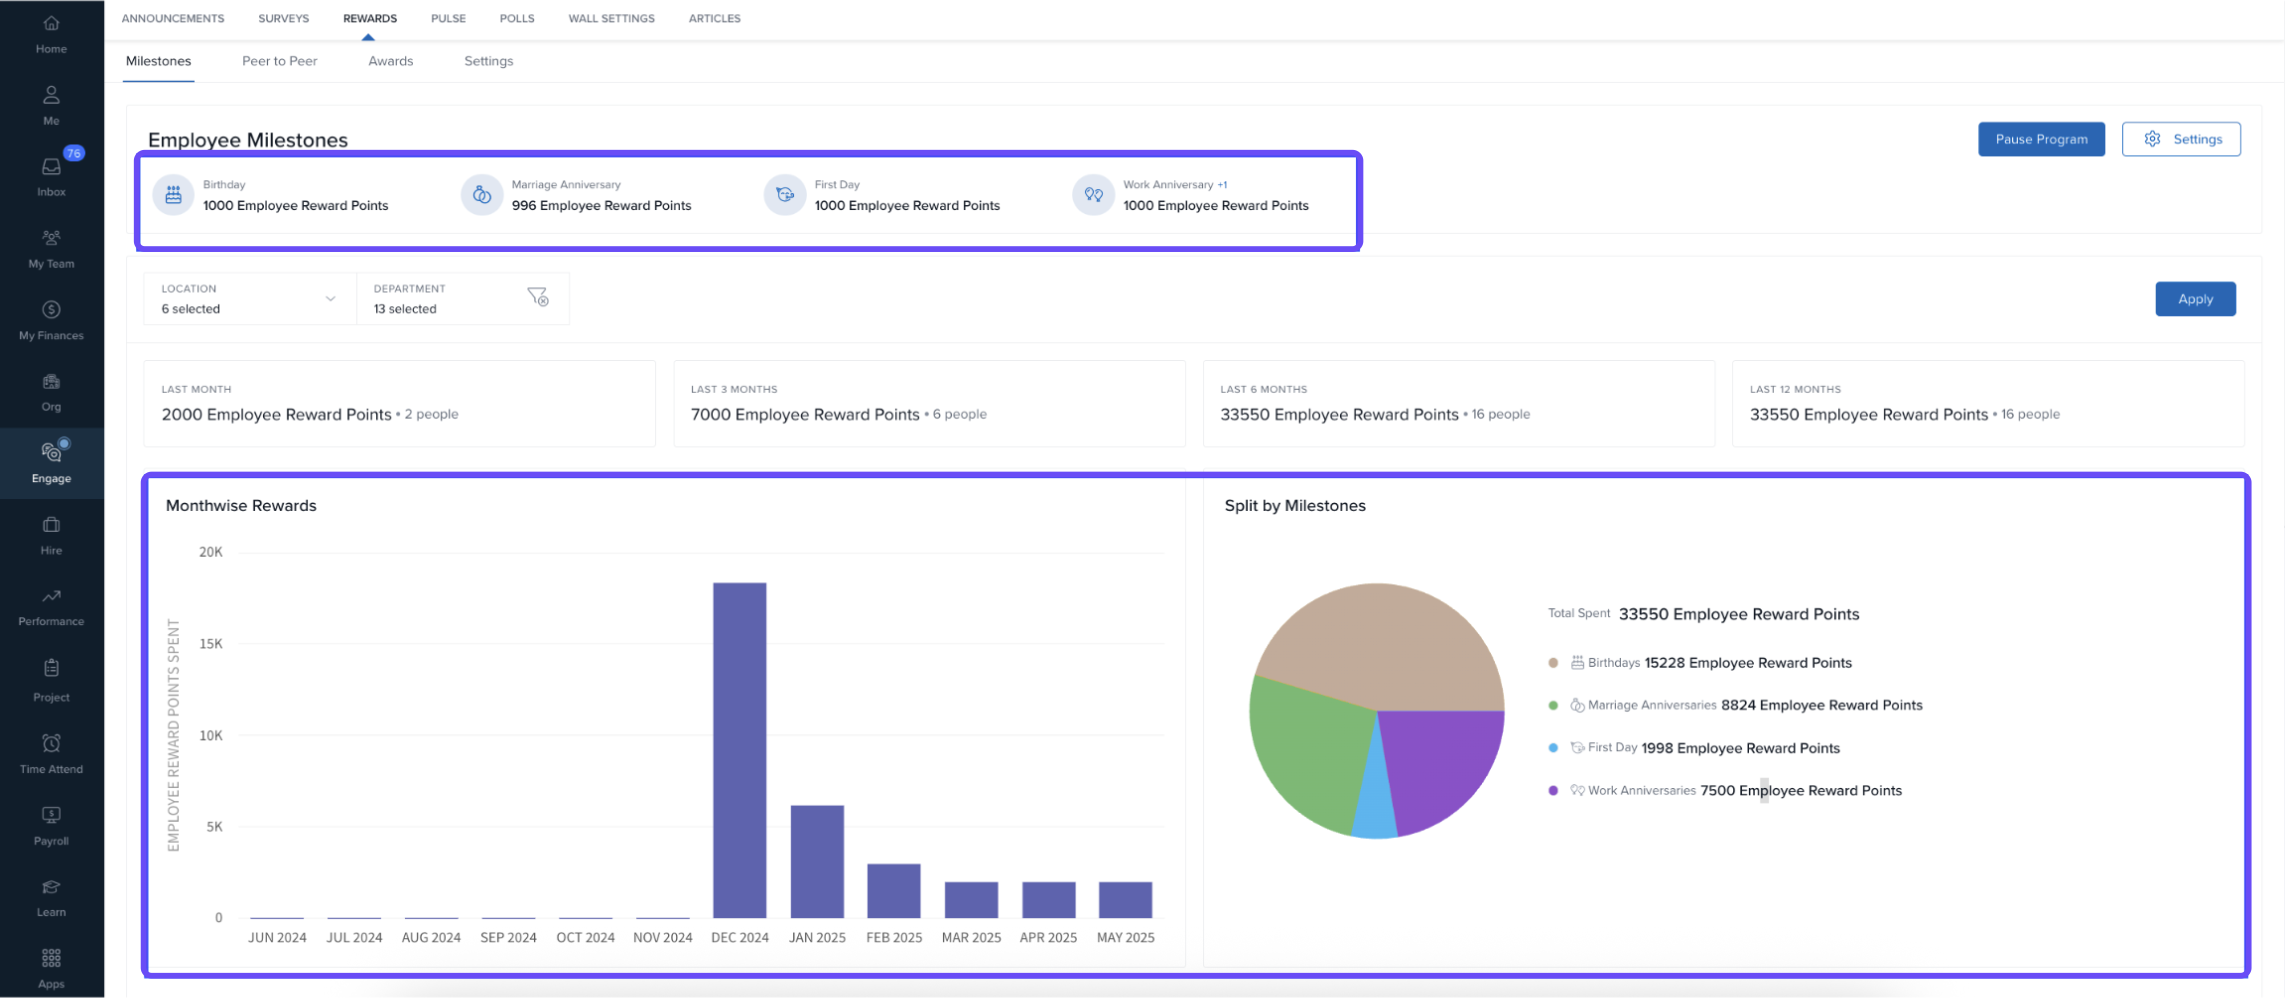Screen dimensions: 2285x1002
Task: Click the Pause Program button
Action: tap(2040, 139)
